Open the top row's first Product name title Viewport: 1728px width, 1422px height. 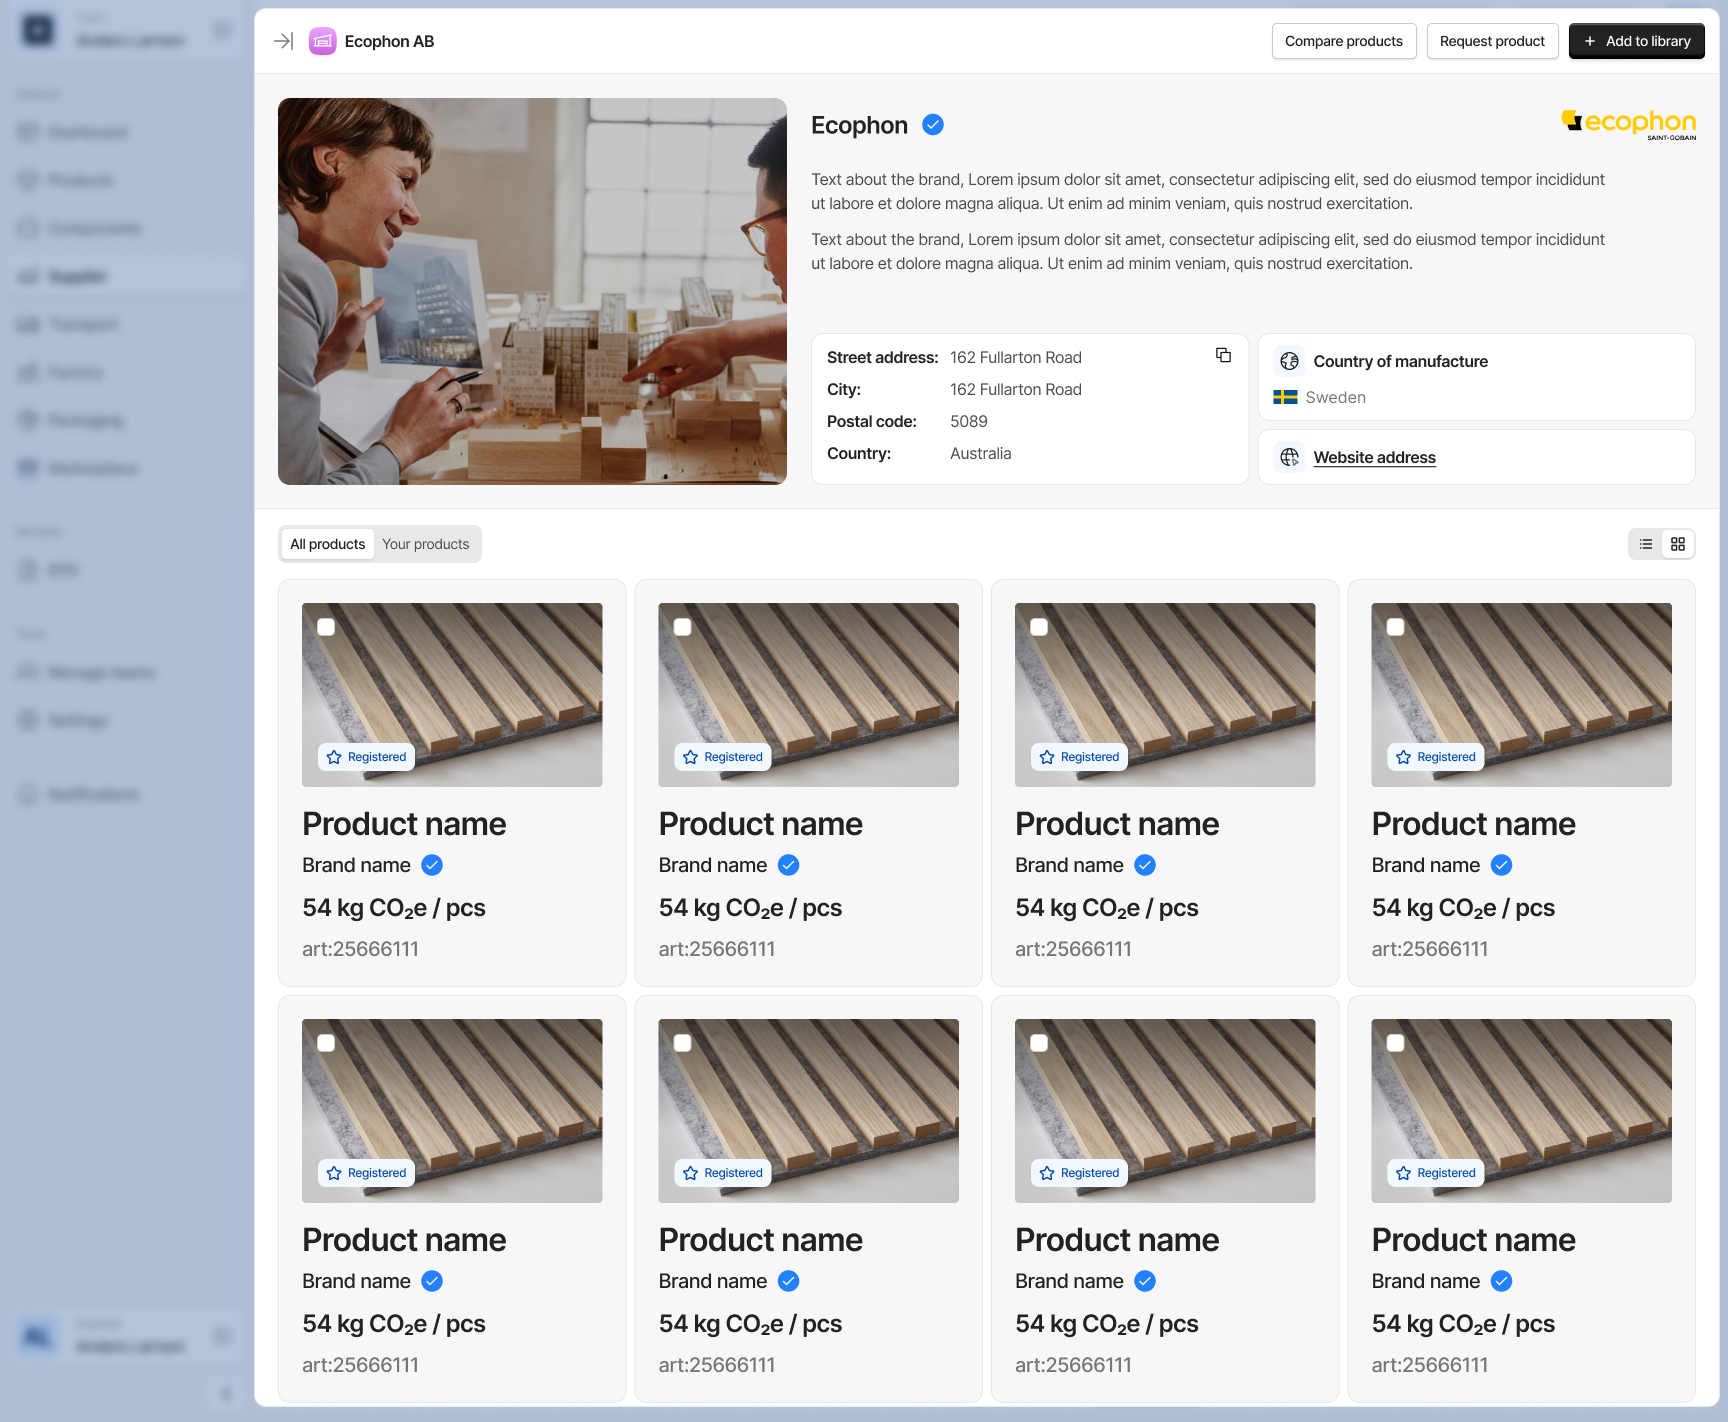pos(404,824)
